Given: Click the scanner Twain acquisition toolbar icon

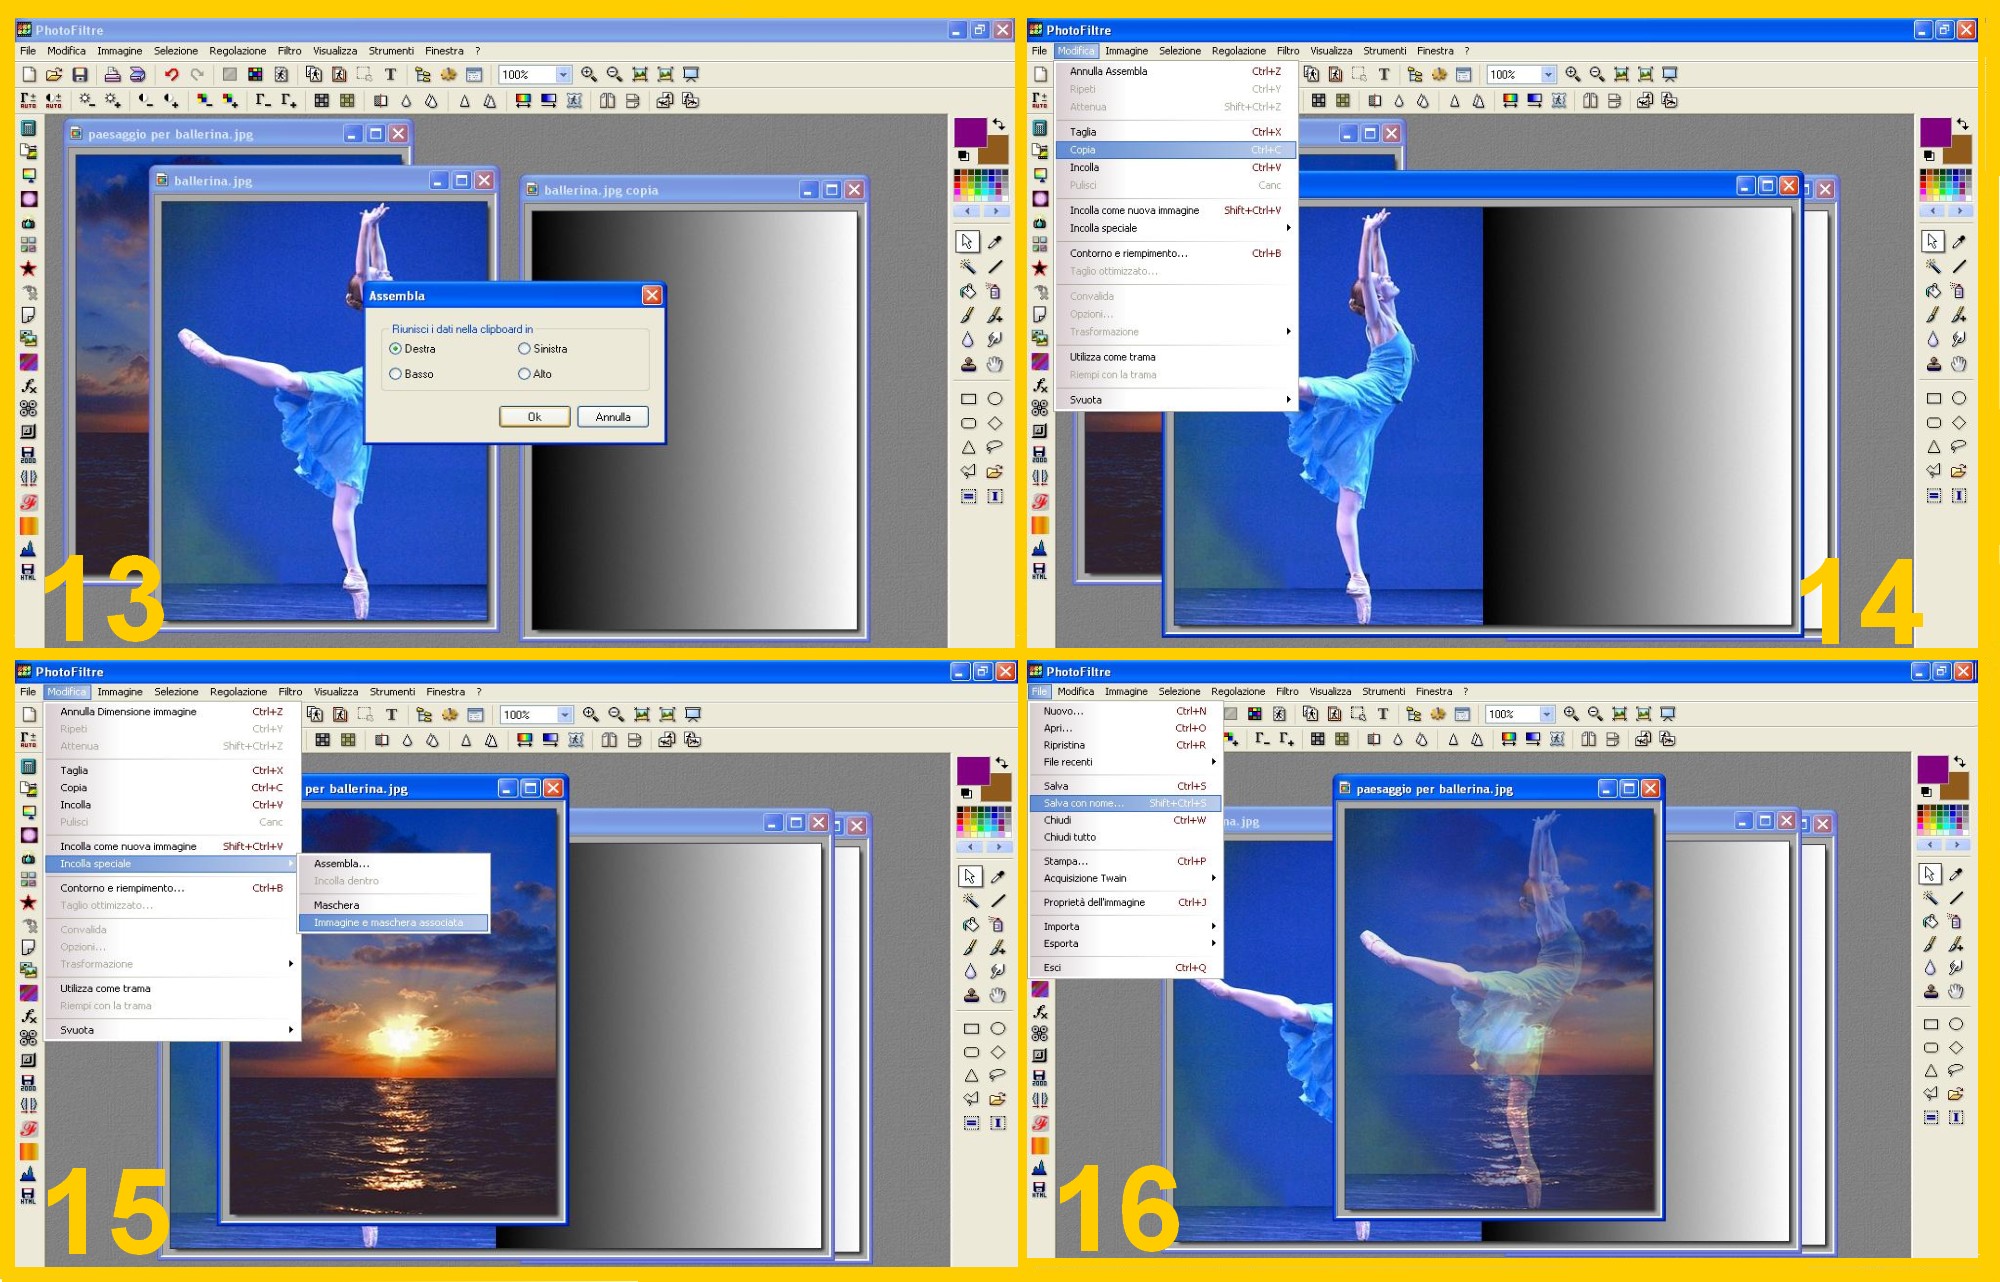Looking at the screenshot, I should point(138,75).
